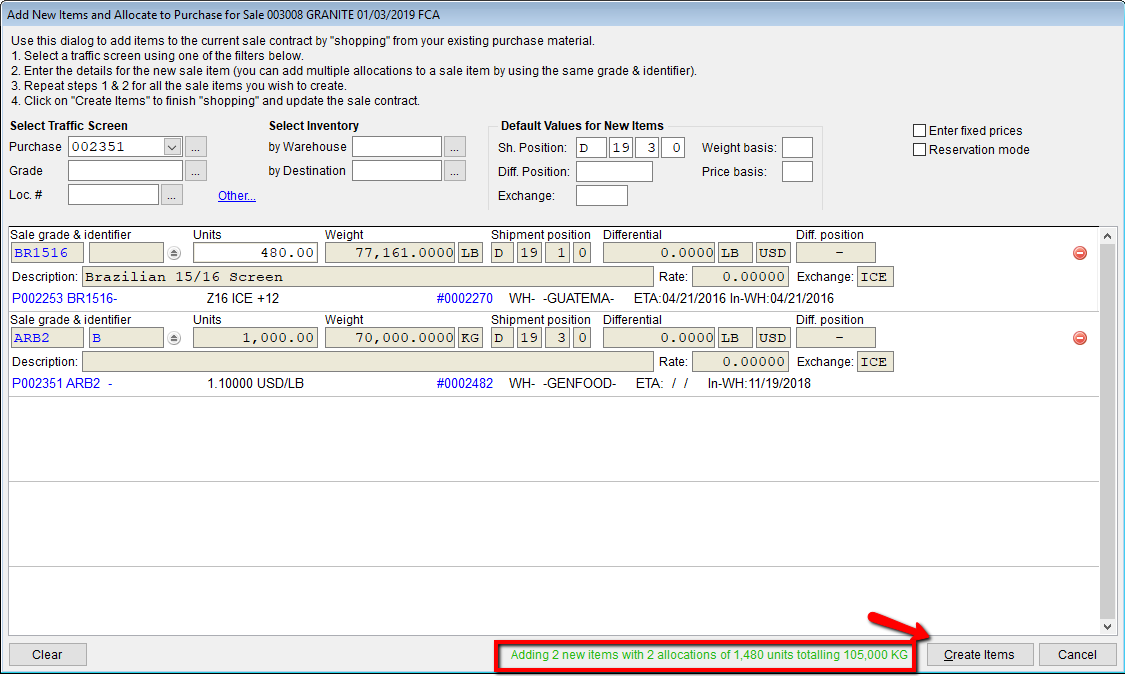Click the eject icon beside ARB2 identifier
1125x676 pixels.
(x=174, y=339)
